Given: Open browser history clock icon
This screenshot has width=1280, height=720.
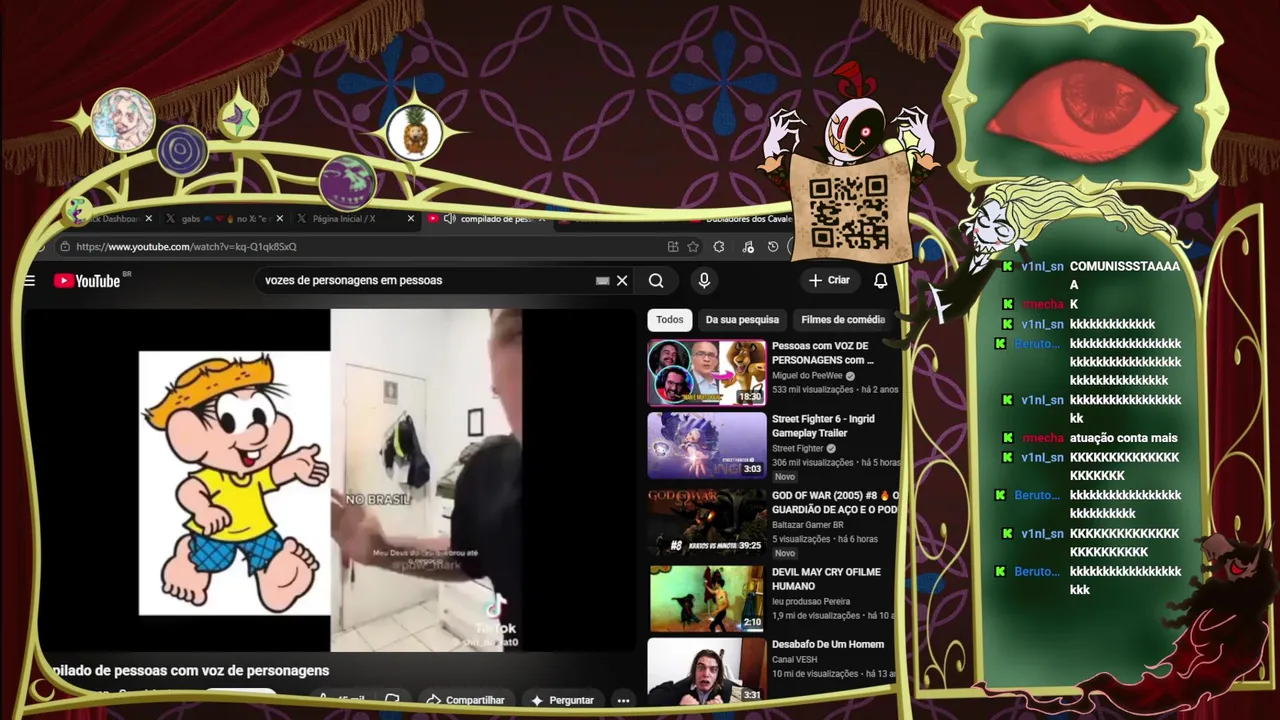Looking at the screenshot, I should pyautogui.click(x=773, y=247).
